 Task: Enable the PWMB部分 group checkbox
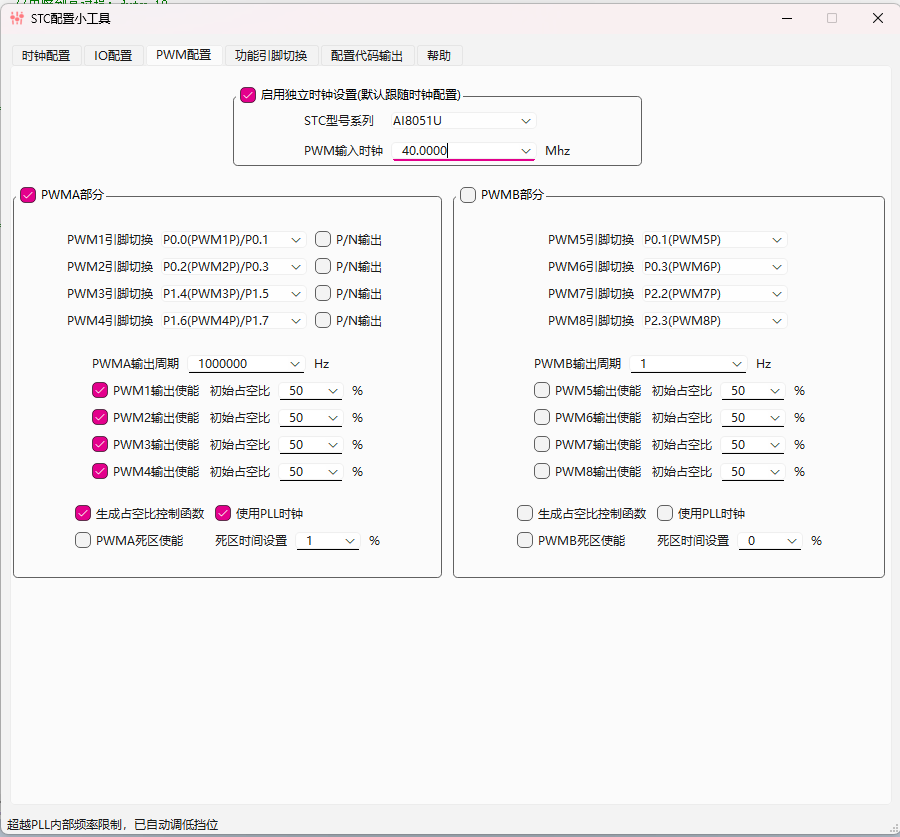point(468,195)
